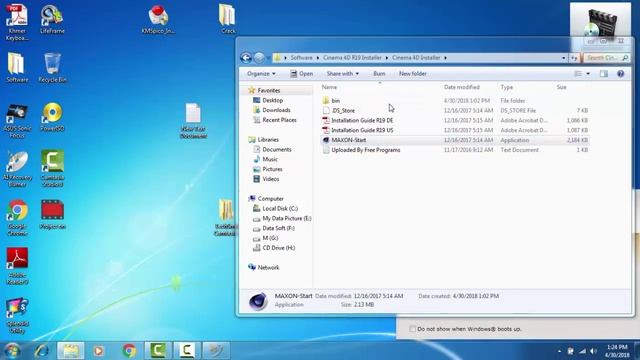Show hidden system tray icons

pyautogui.click(x=559, y=351)
